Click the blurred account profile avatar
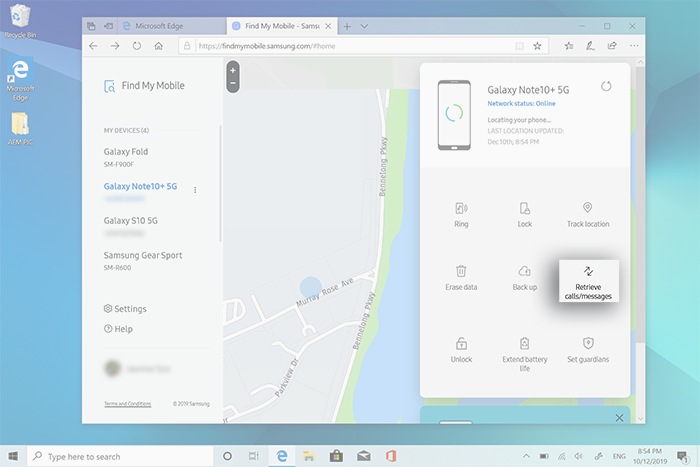Viewport: 700px width, 467px height. coord(112,368)
